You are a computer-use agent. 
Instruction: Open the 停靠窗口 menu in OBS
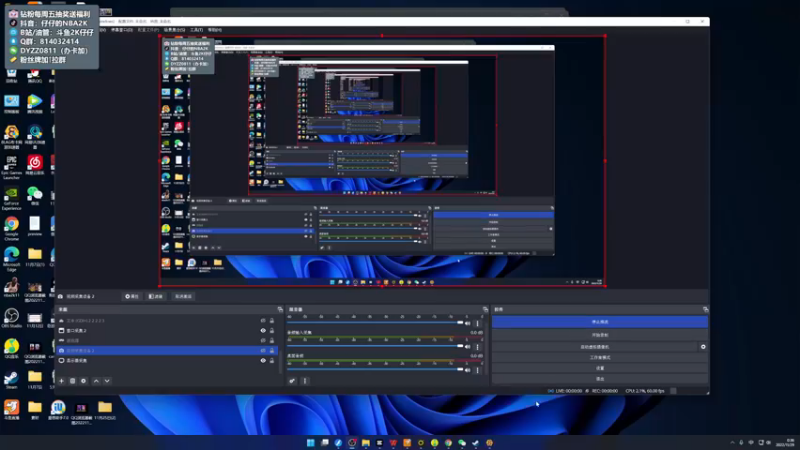point(121,30)
